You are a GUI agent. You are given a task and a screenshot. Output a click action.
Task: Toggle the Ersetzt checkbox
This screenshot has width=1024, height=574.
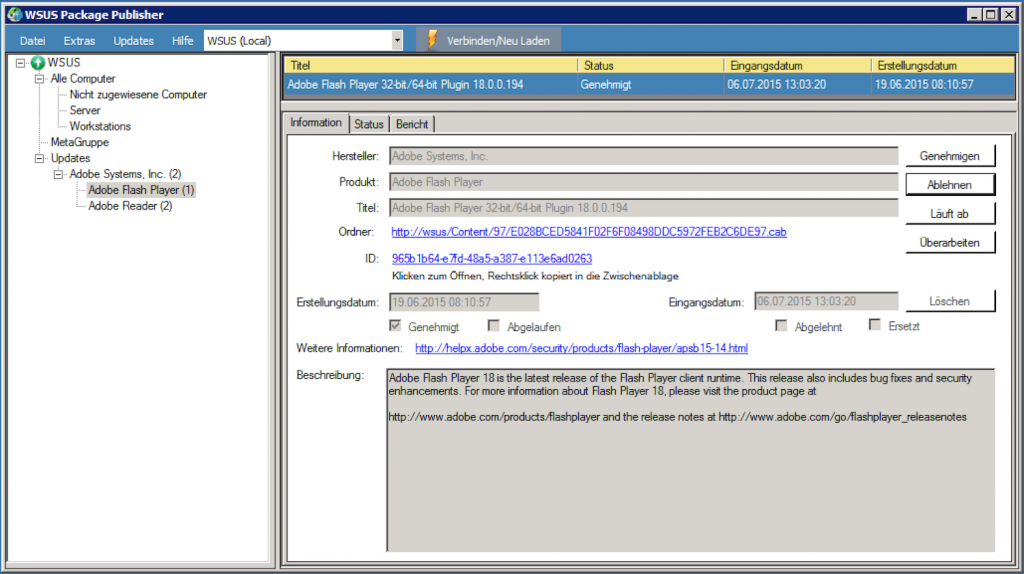pyautogui.click(x=875, y=325)
